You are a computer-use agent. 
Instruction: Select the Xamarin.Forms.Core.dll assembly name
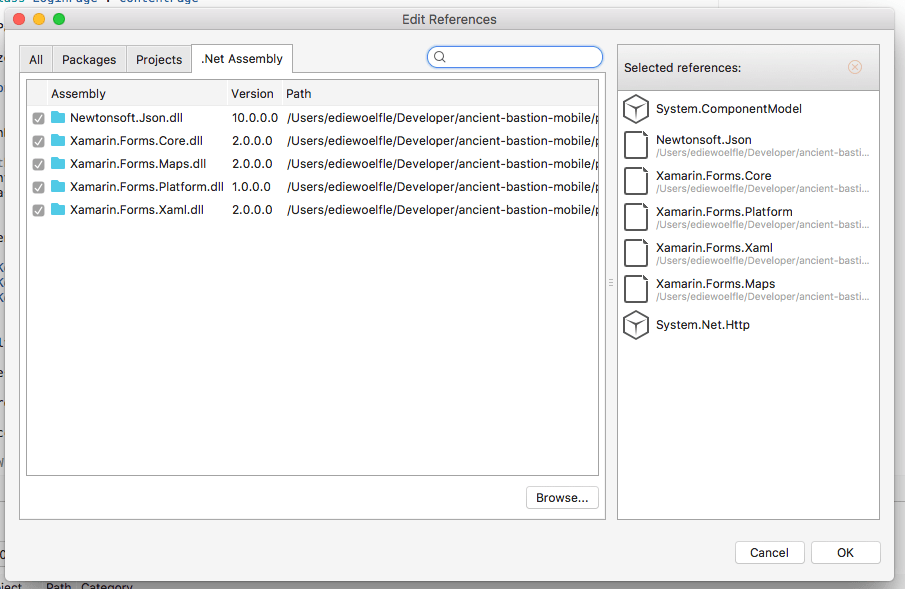click(x=136, y=141)
